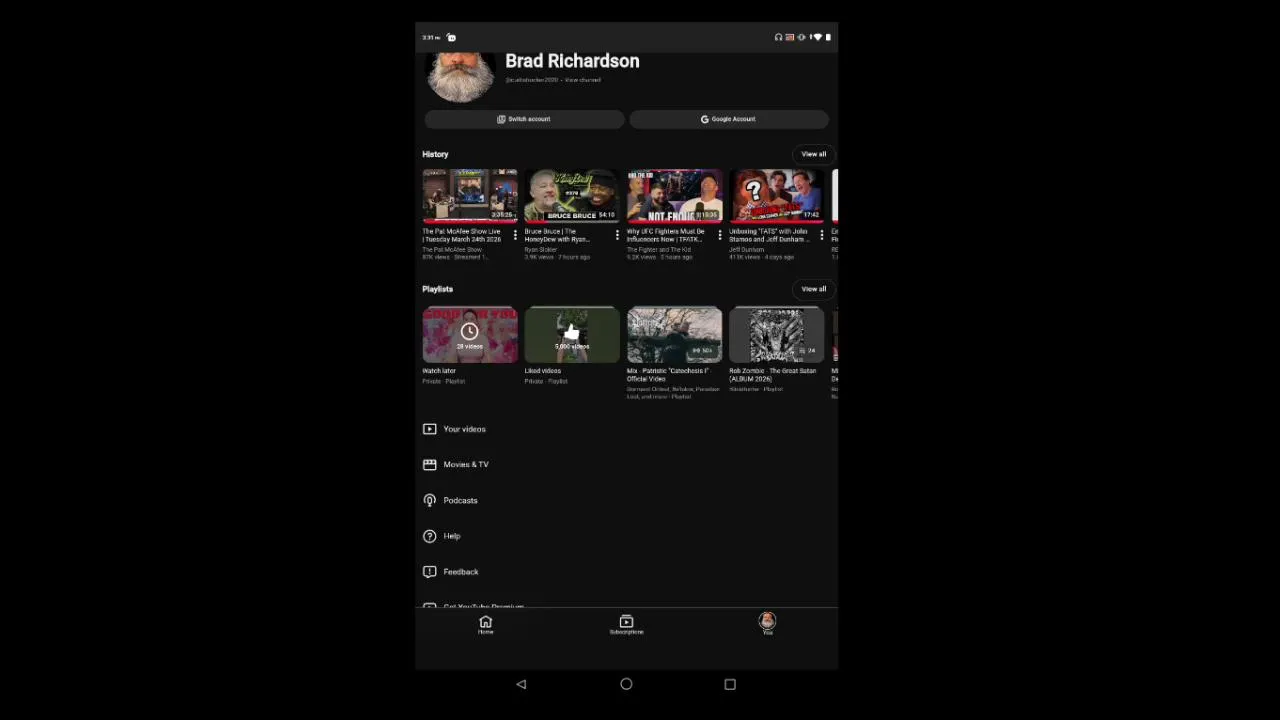Open Why UFC Fighters video thumbnail

tap(674, 196)
